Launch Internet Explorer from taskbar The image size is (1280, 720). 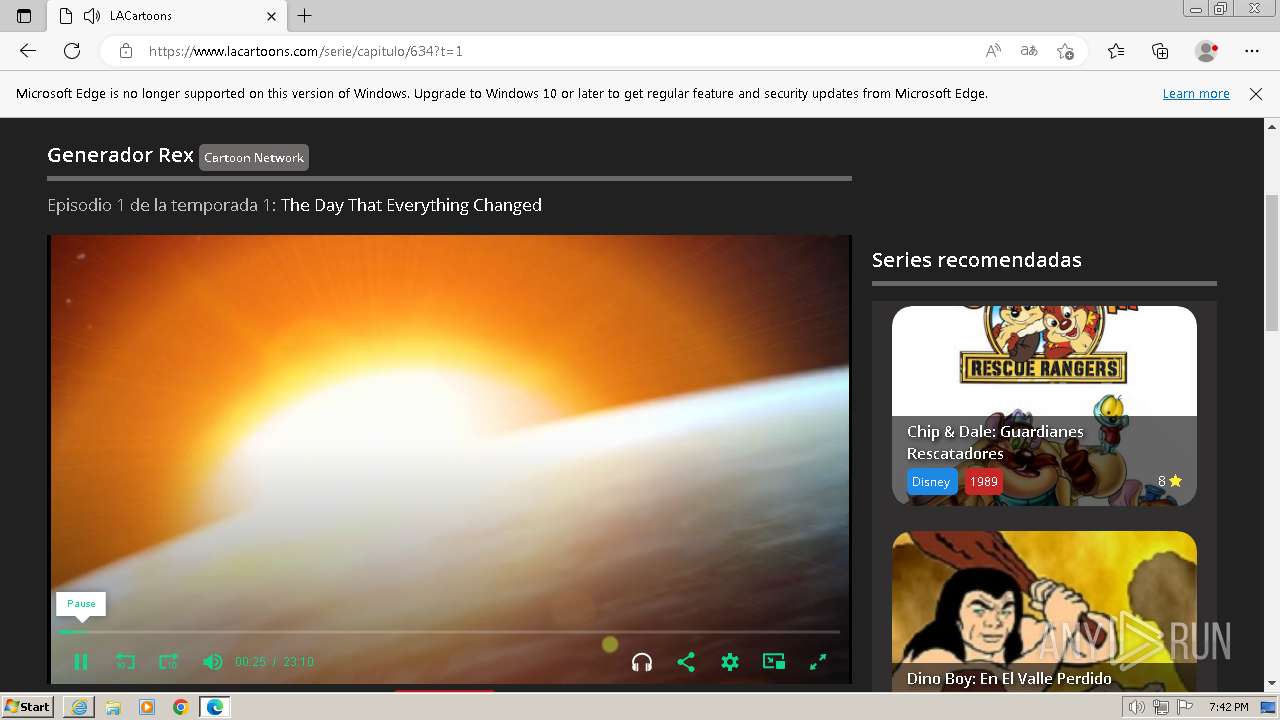coord(79,707)
